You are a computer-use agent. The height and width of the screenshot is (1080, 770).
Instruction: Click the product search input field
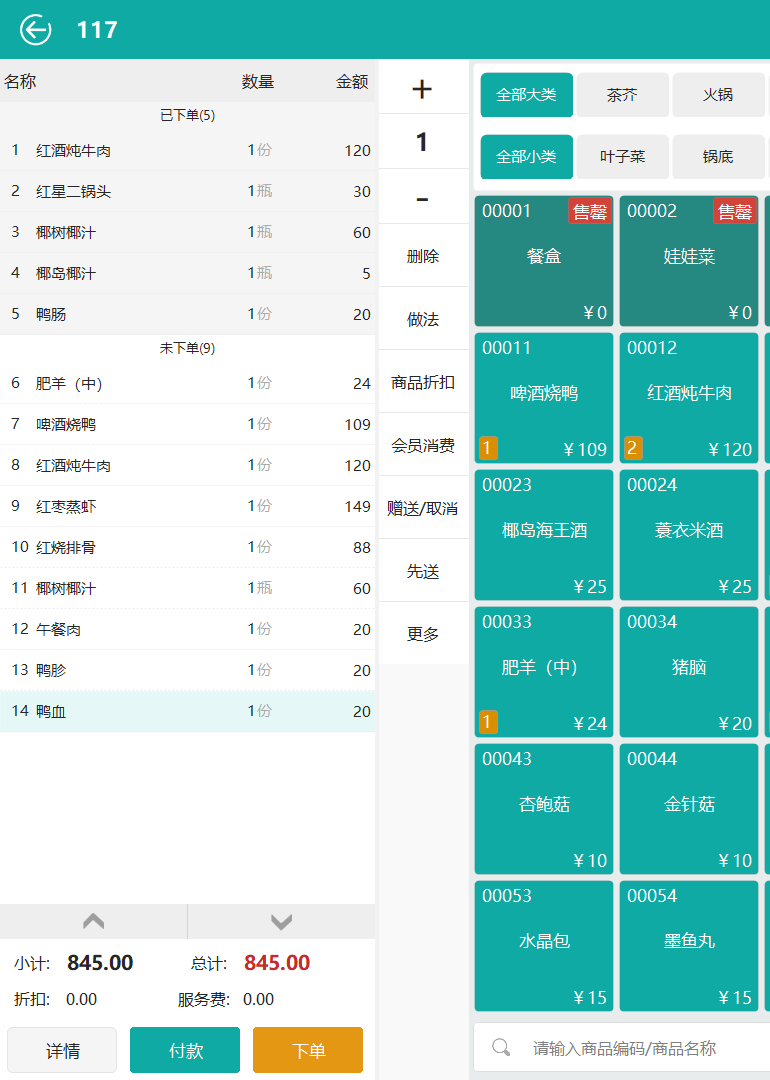coord(640,1048)
